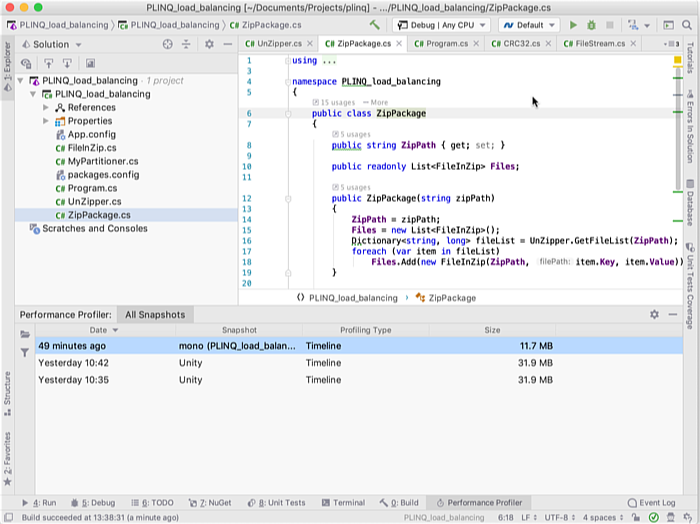Open the Event Log from status bar
This screenshot has height=524, width=700.
[650, 502]
